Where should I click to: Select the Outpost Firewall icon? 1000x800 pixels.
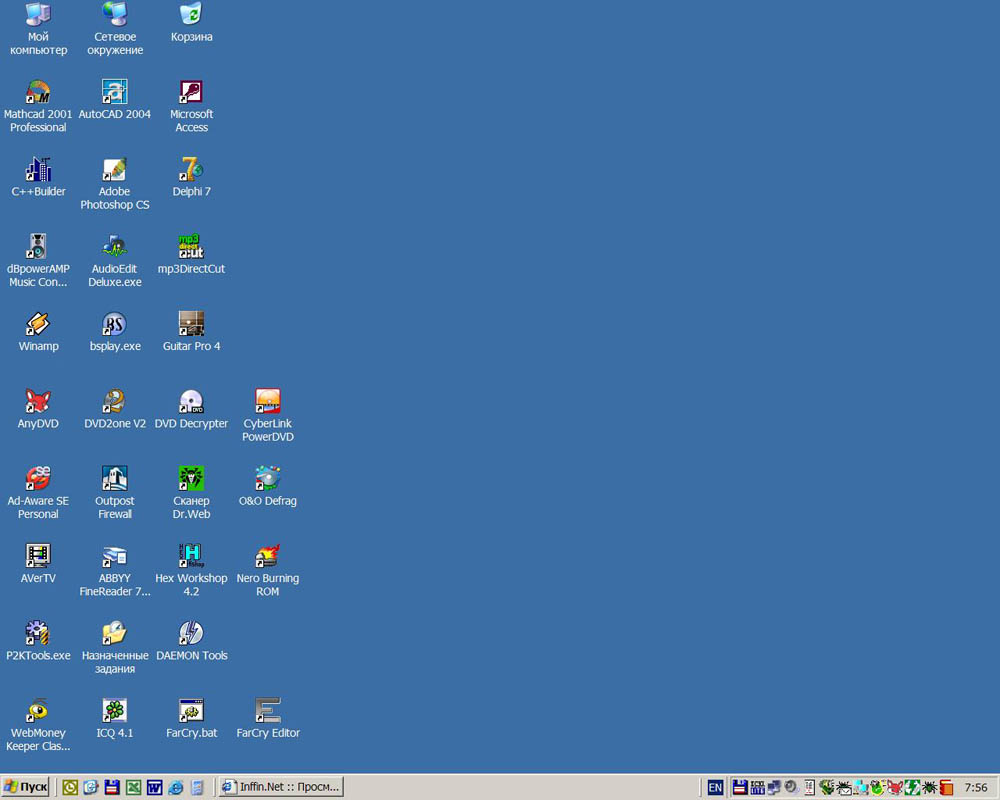115,493
